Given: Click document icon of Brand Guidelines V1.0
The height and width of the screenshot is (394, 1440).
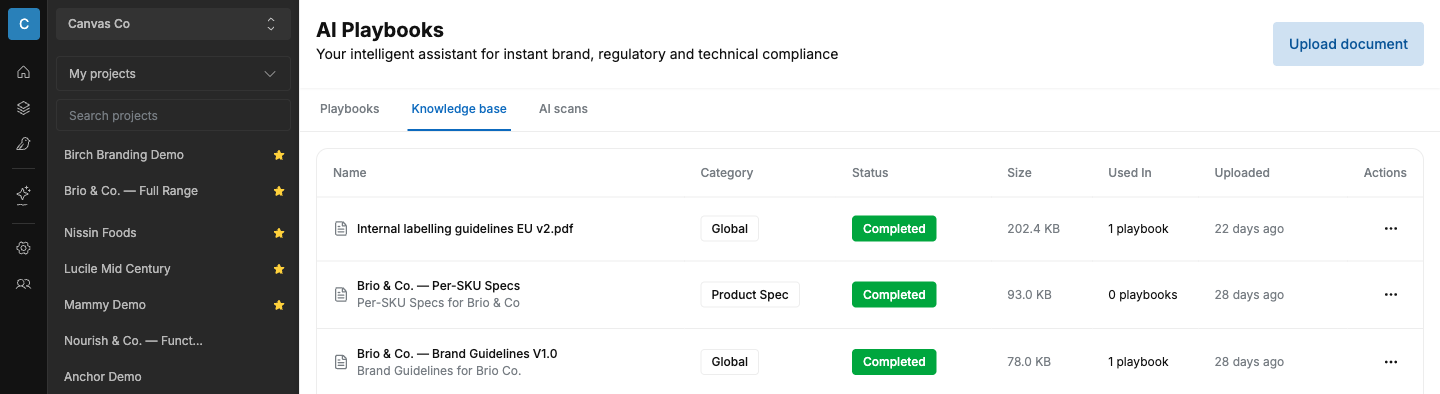Looking at the screenshot, I should (x=341, y=362).
